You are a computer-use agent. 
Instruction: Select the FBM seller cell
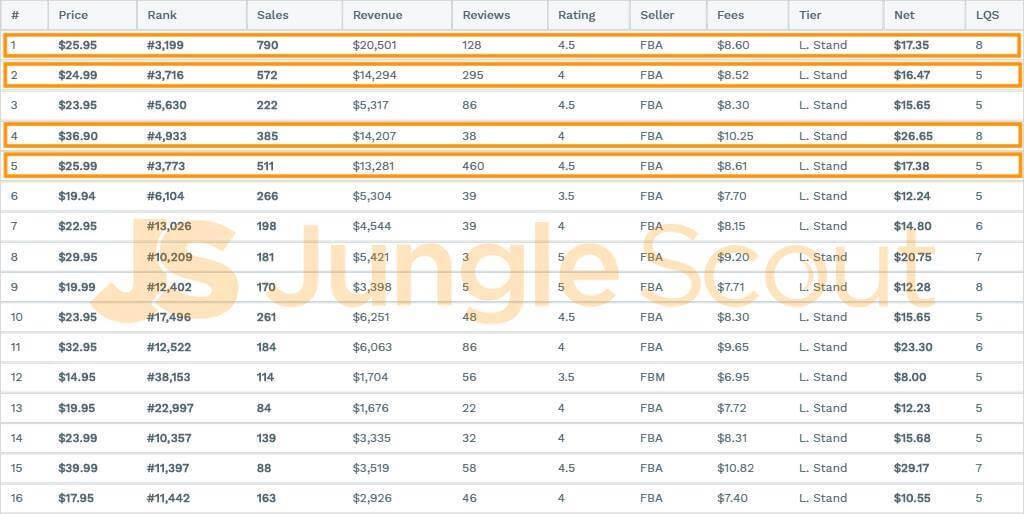[x=652, y=377]
